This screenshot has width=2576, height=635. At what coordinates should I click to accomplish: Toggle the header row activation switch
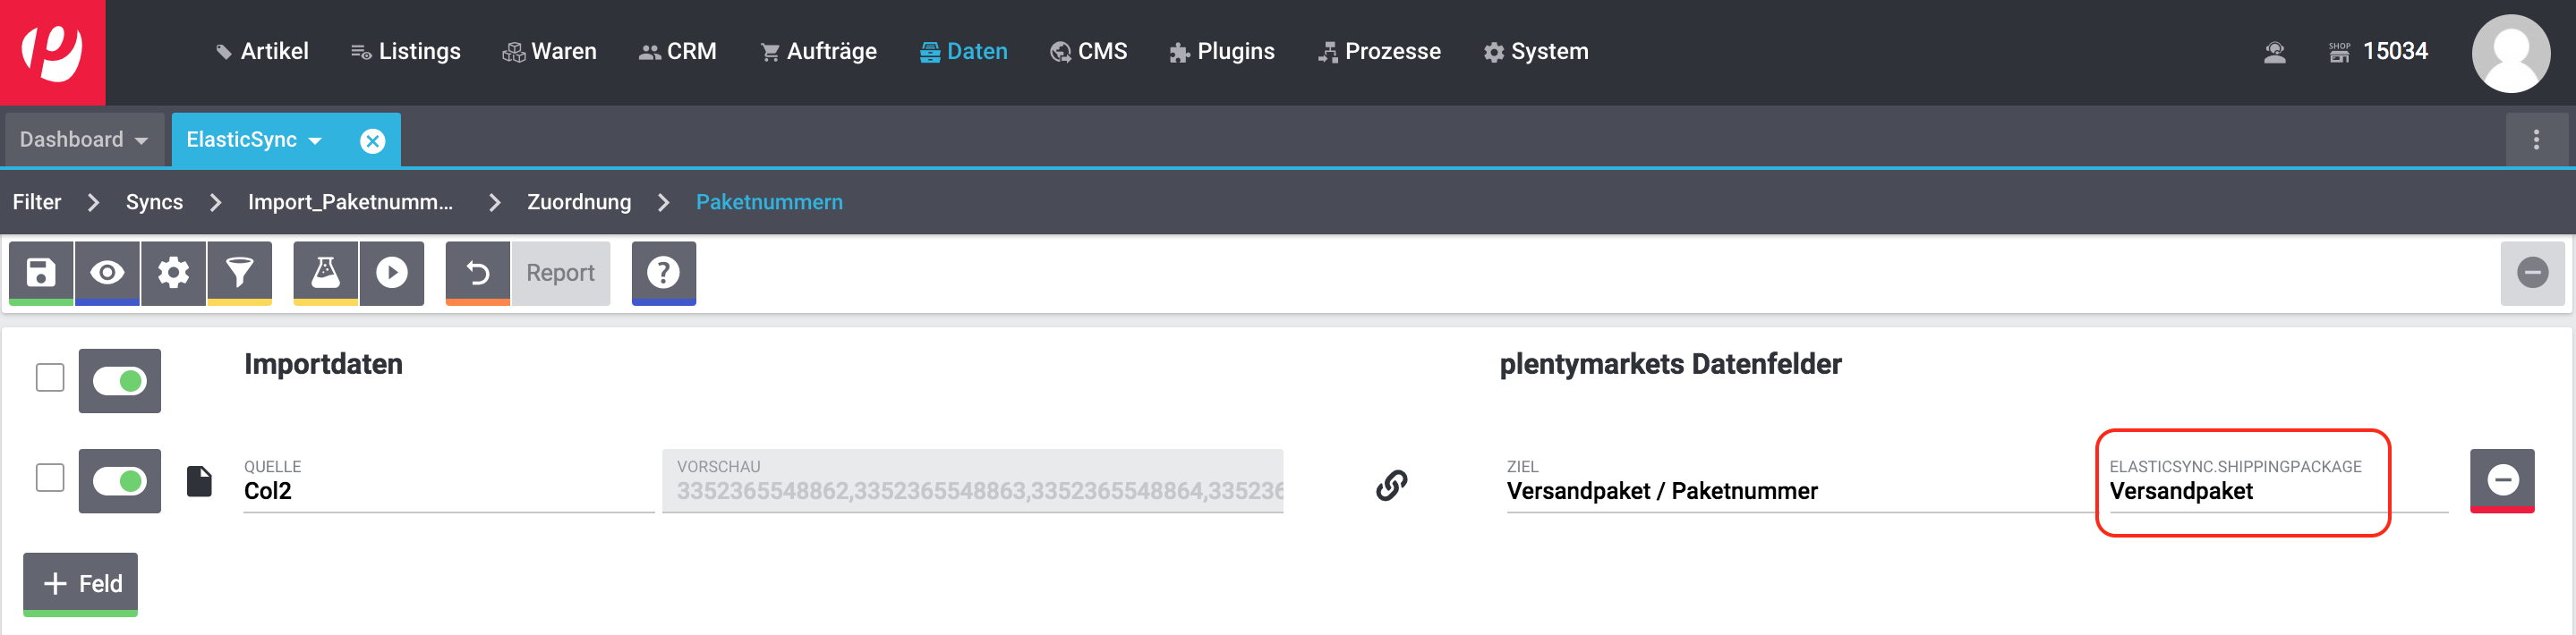[120, 381]
